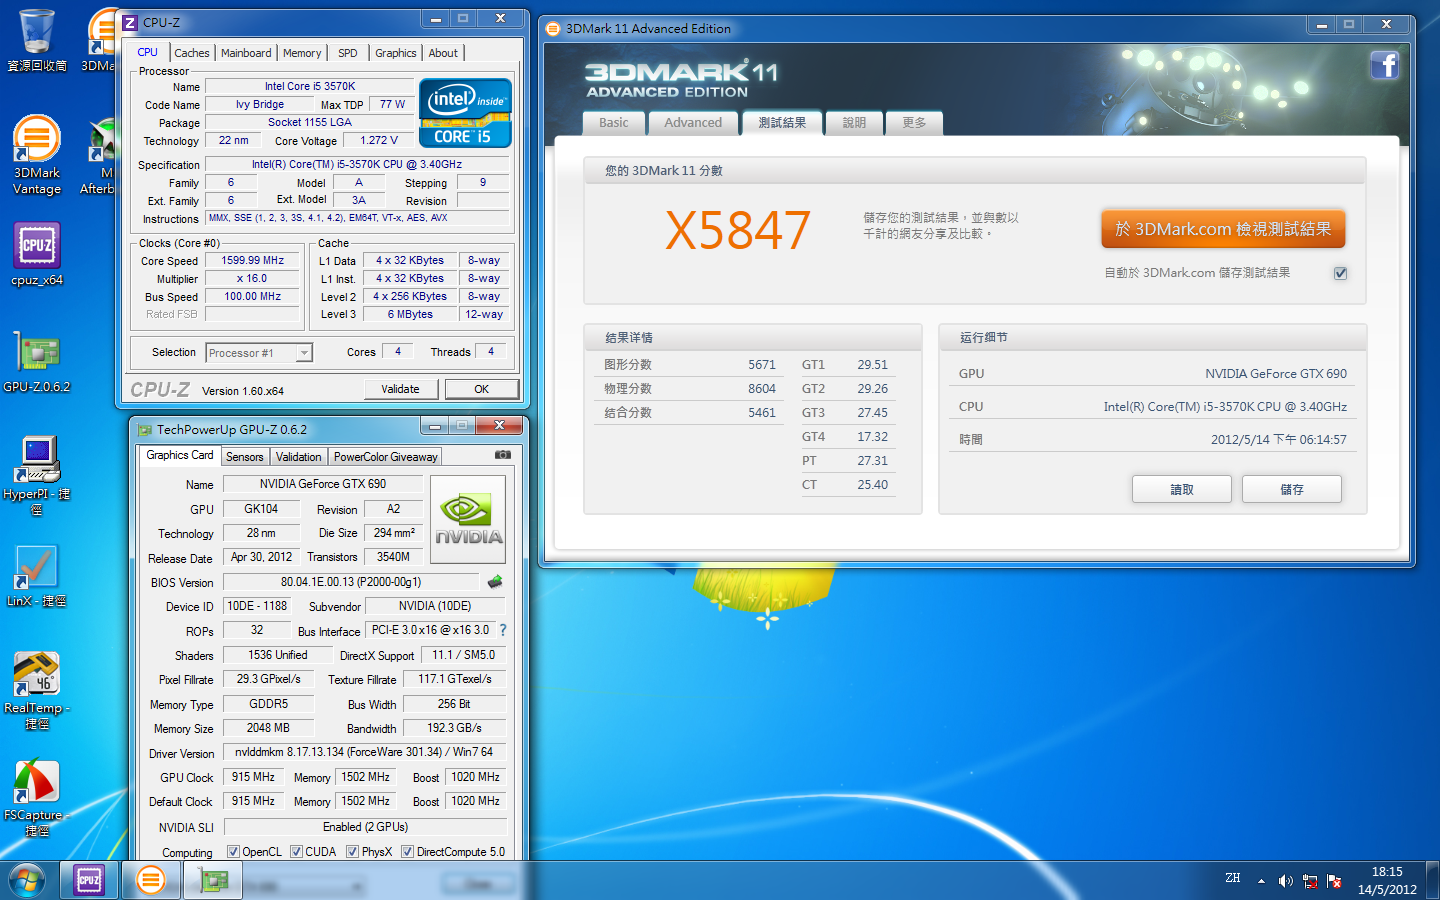Click the Intel Core i5 logo in CPU-Z
Viewport: 1440px width, 900px height.
tap(465, 113)
